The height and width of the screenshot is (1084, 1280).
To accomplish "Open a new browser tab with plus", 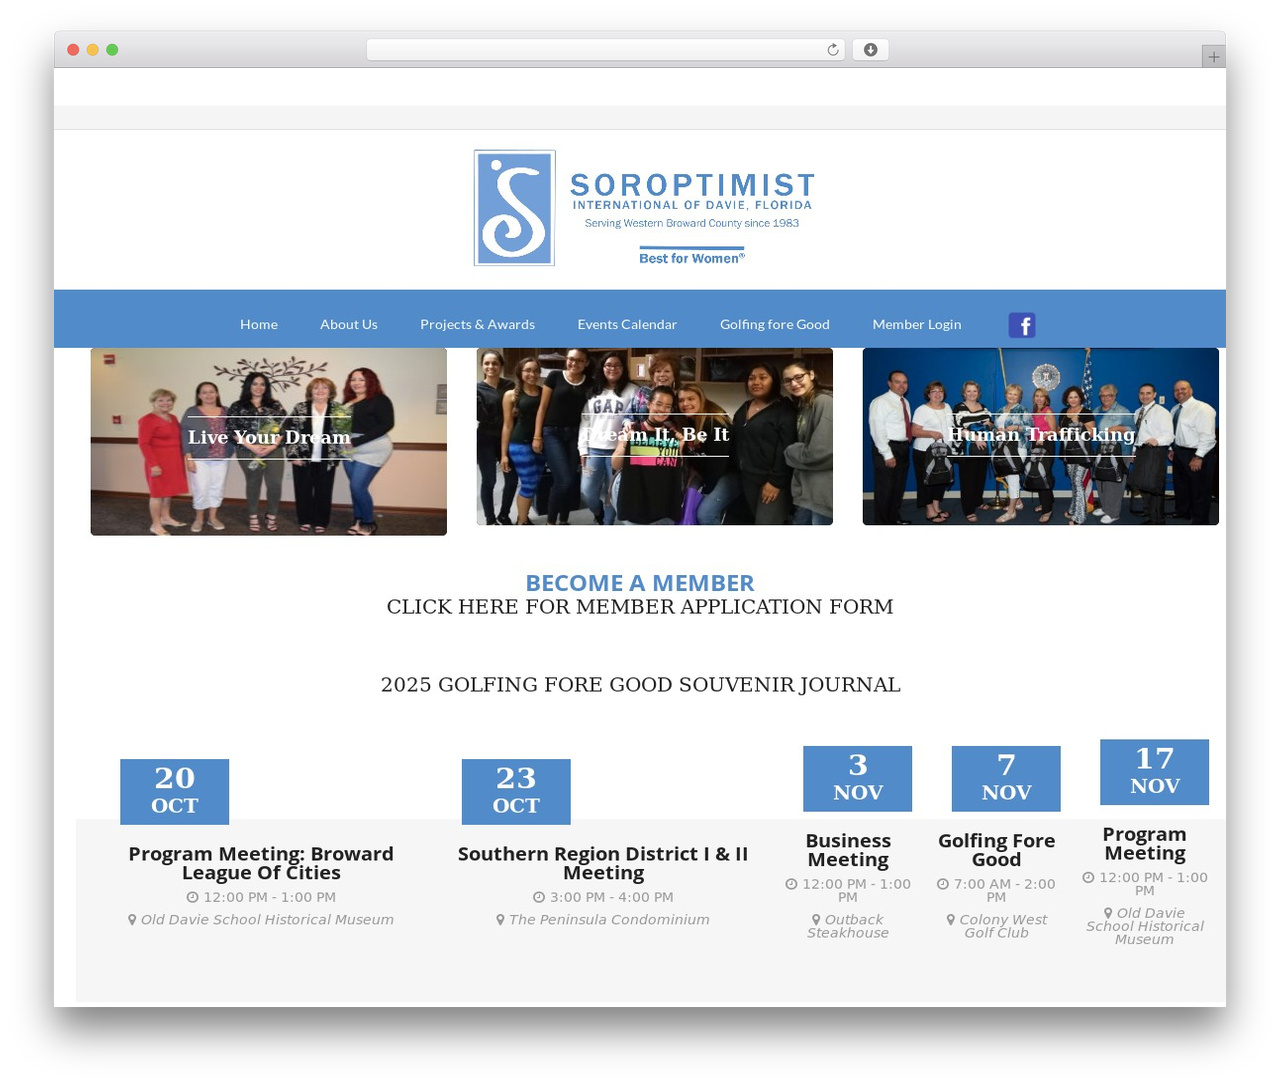I will pyautogui.click(x=1213, y=57).
